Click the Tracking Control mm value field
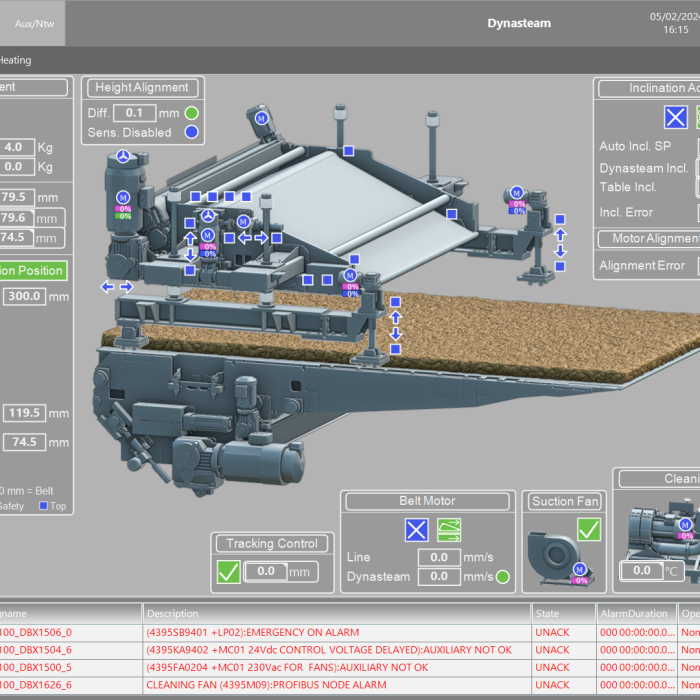The height and width of the screenshot is (700, 700). (x=266, y=572)
